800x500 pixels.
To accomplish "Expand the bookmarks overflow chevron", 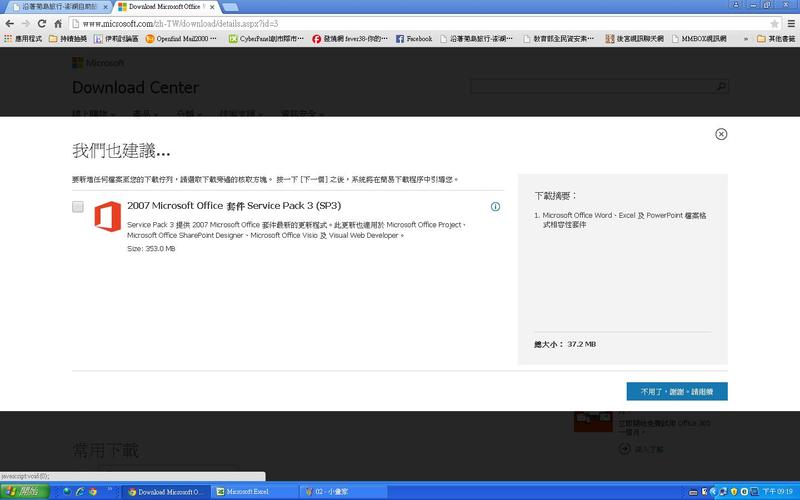I will 746,38.
